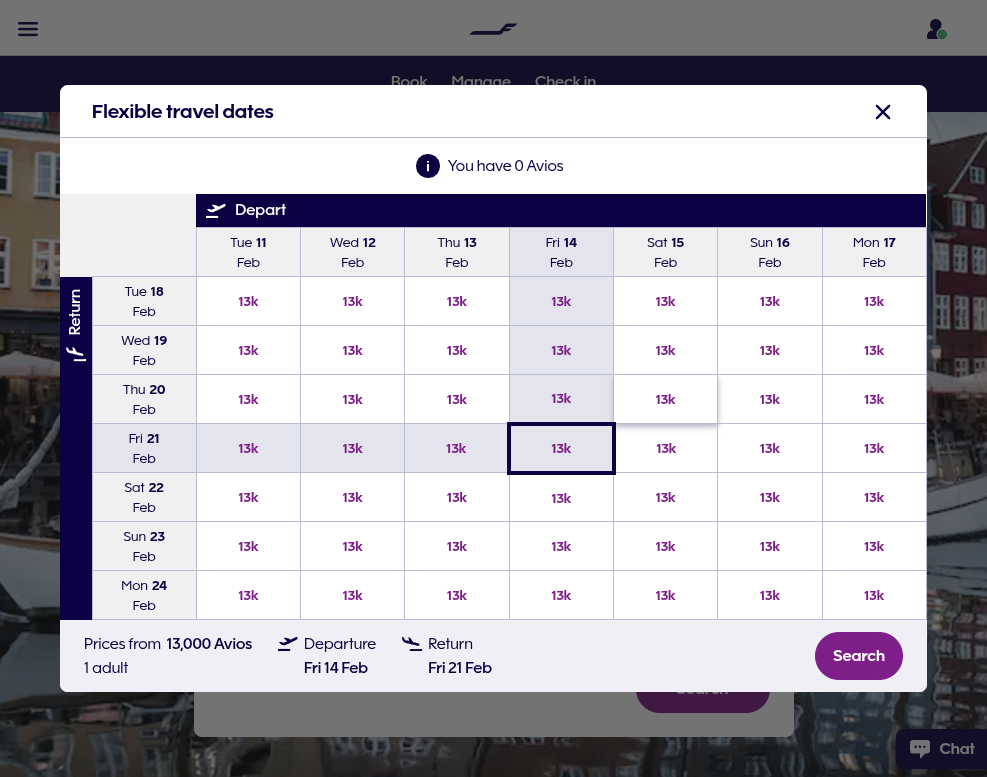Click the Depart plane icon in header
Screen dimensions: 987x777
point(216,210)
